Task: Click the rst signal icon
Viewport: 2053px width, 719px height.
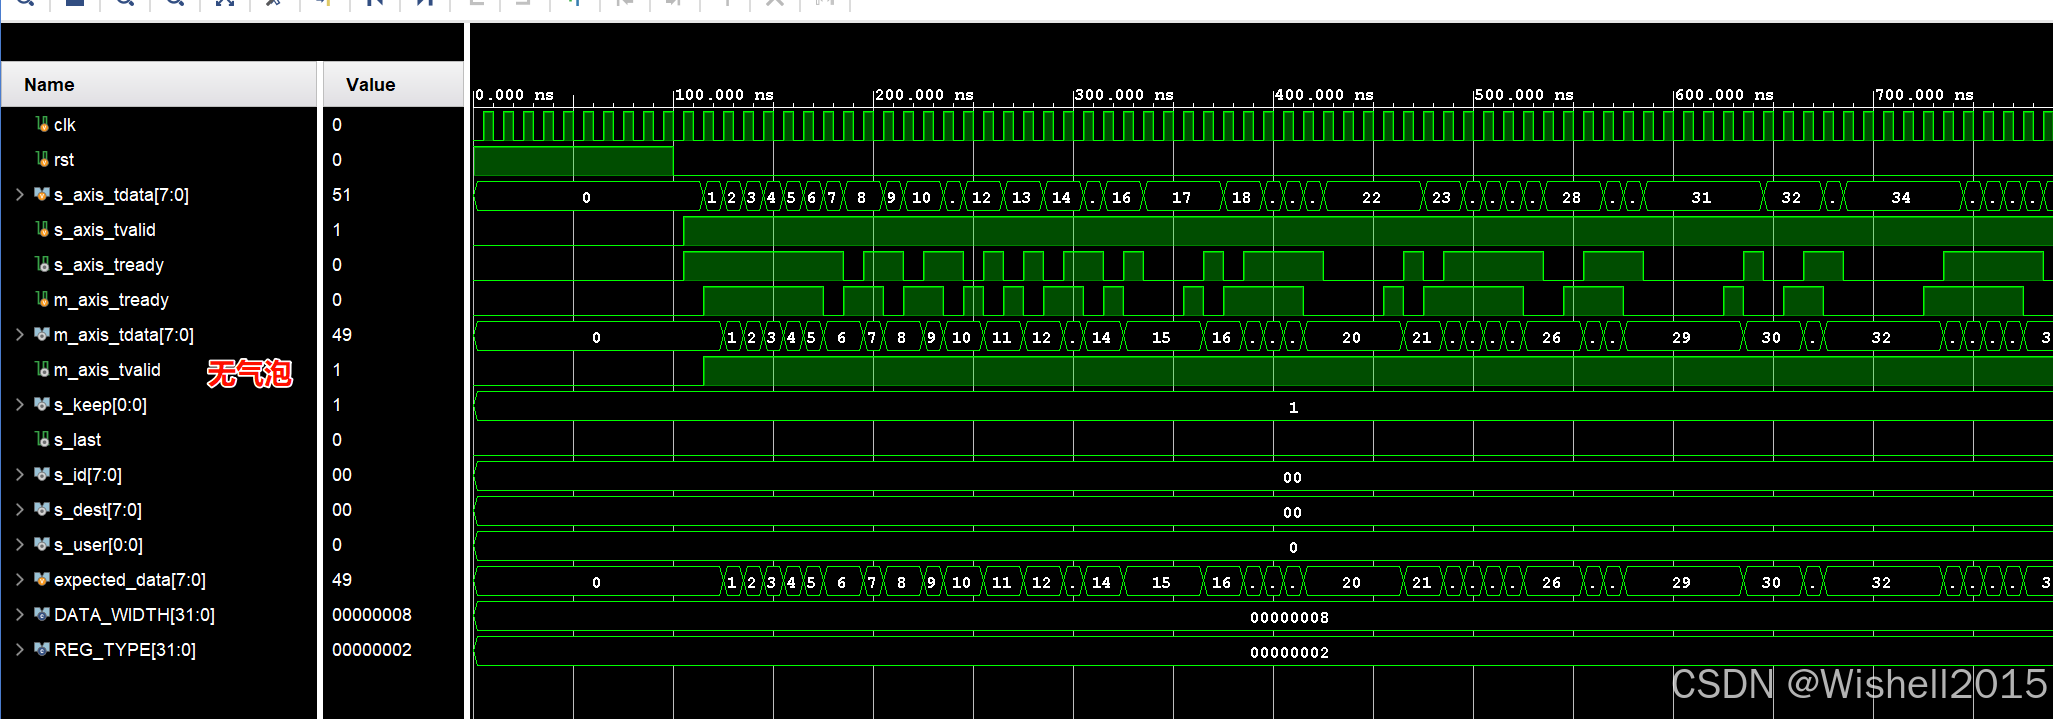Action: point(42,159)
